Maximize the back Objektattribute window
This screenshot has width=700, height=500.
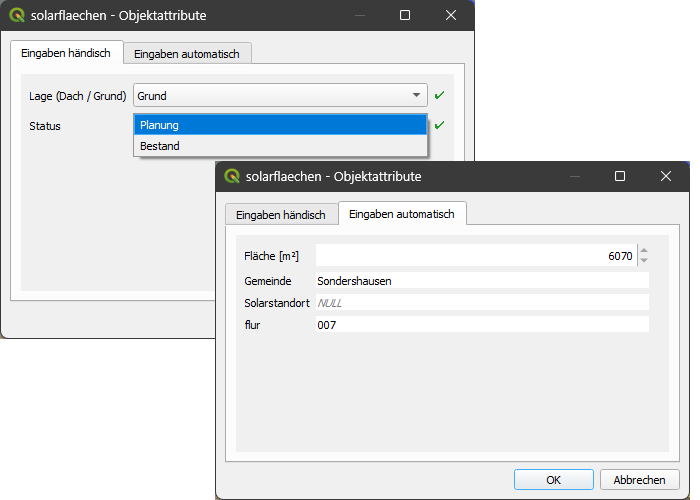point(405,15)
